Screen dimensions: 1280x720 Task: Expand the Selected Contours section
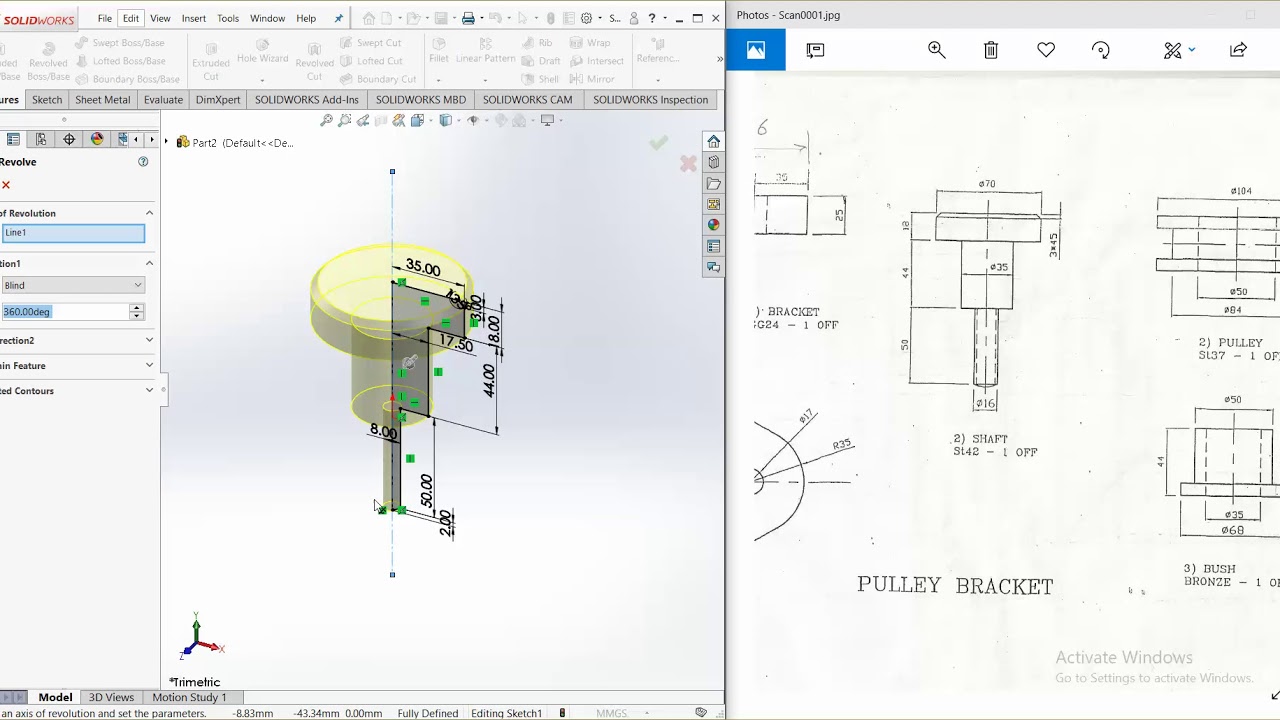149,391
